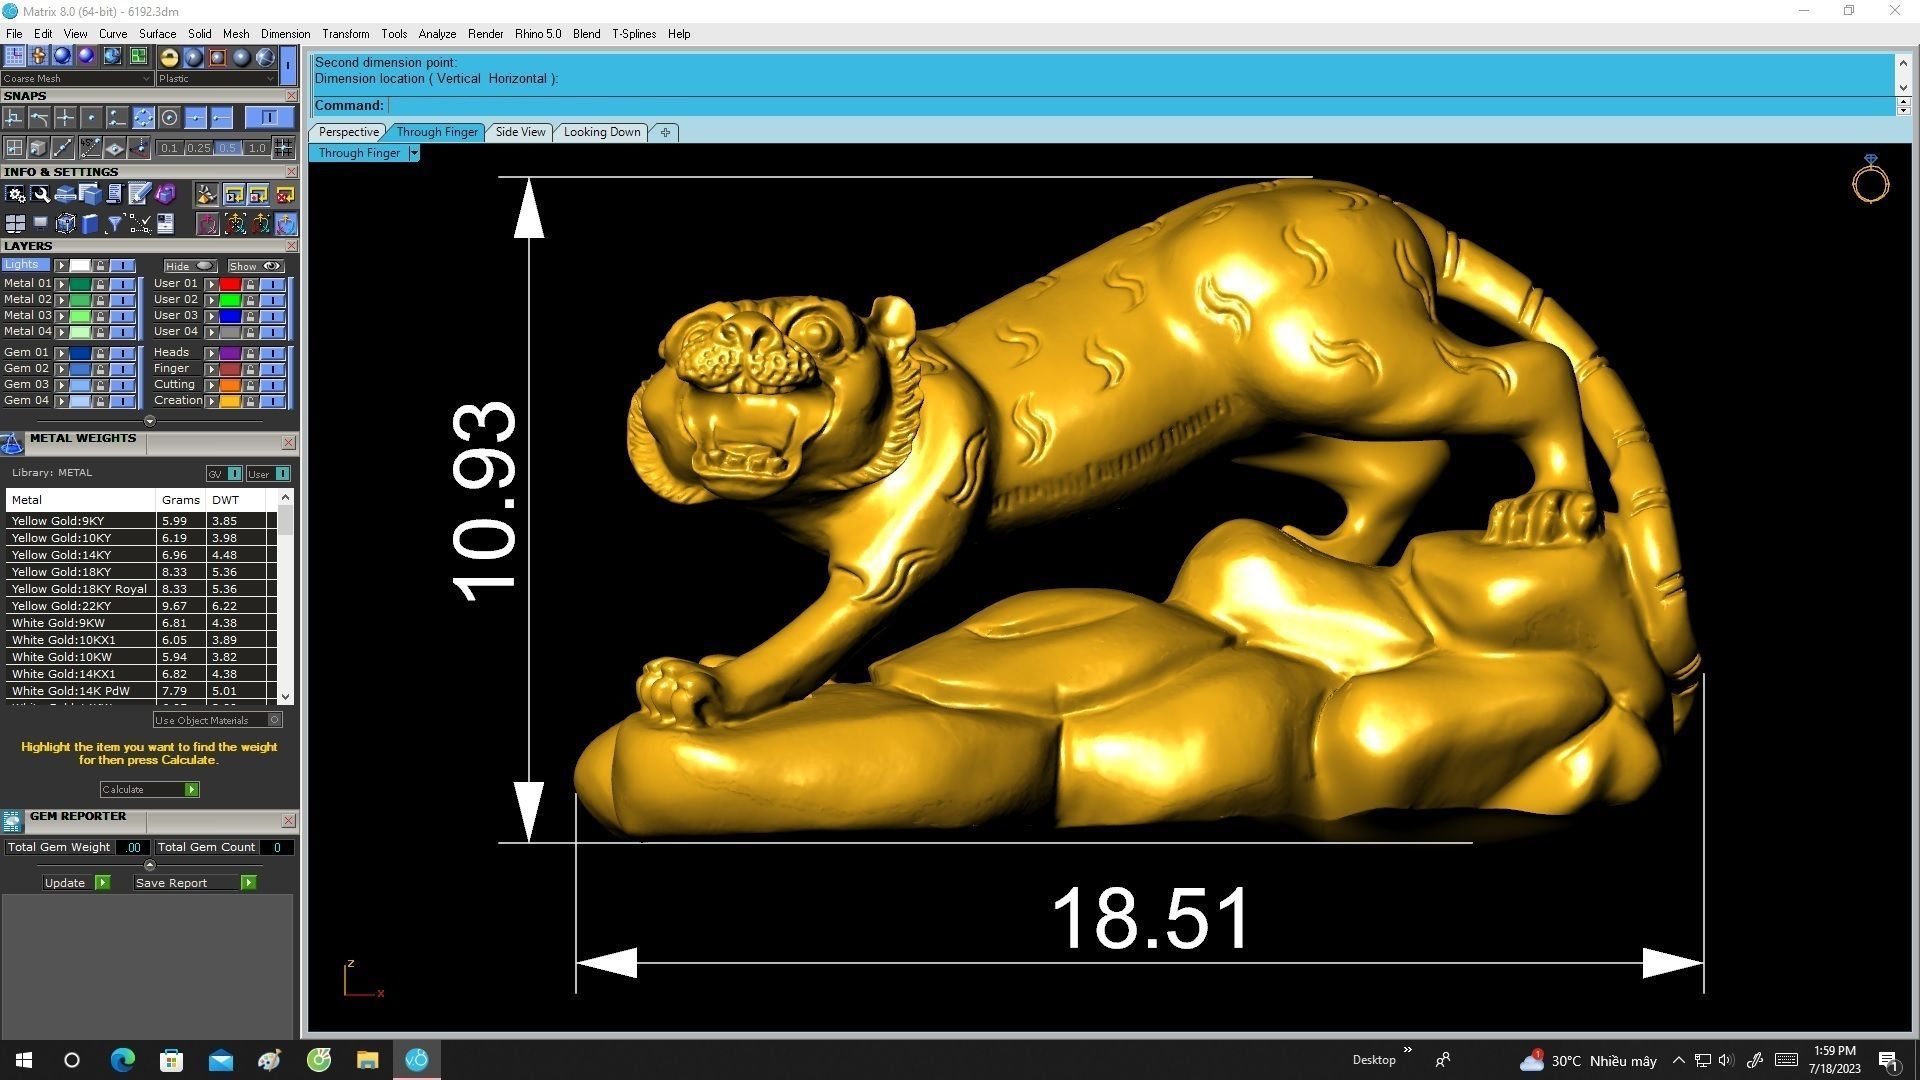
Task: Toggle Metal 01 layer on/off switch
Action: click(123, 284)
